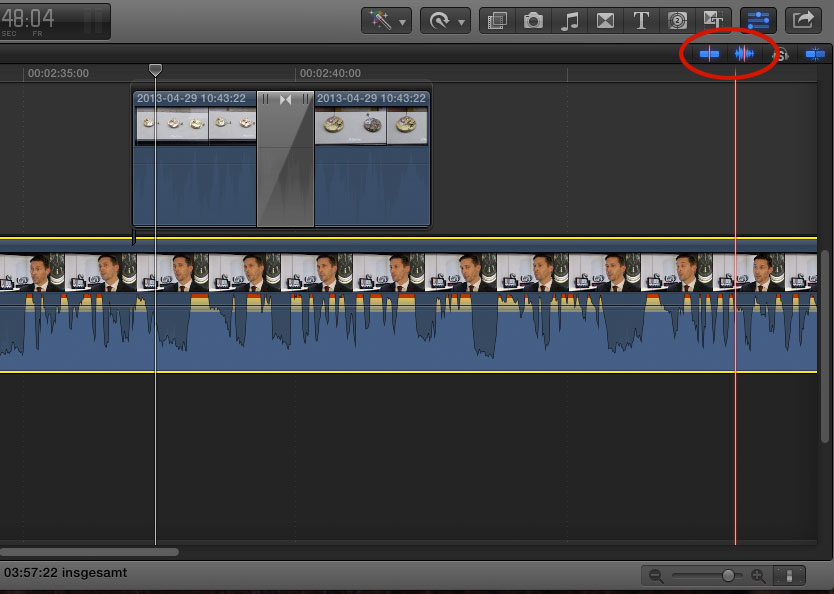834x594 pixels.
Task: Toggle the Inspector panel
Action: click(x=758, y=20)
